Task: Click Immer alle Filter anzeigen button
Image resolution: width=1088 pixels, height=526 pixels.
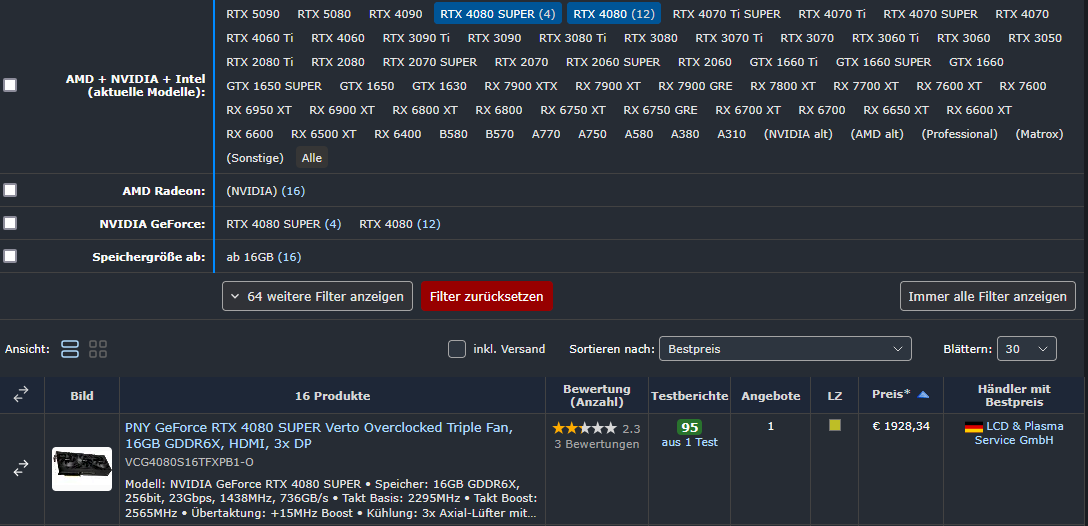Action: pos(987,296)
